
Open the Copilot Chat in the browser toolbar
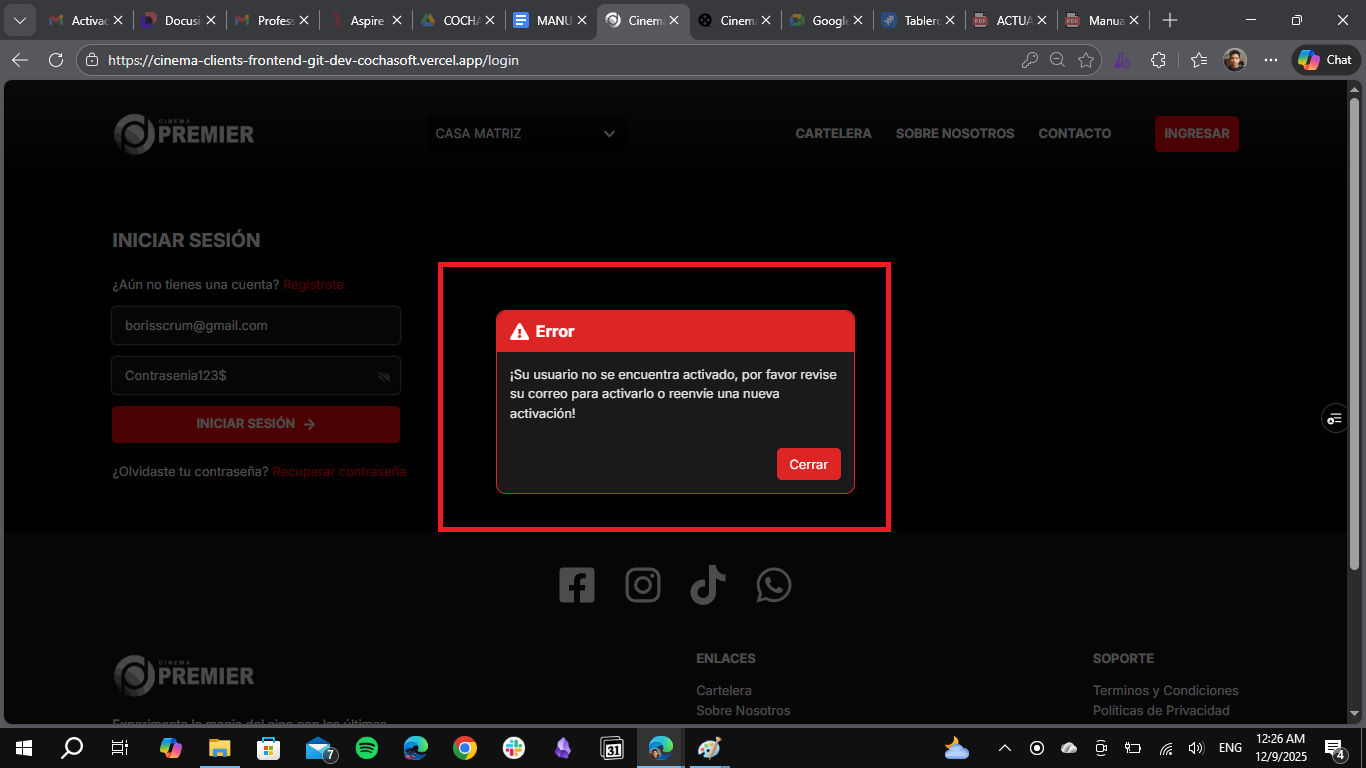[x=1324, y=59]
